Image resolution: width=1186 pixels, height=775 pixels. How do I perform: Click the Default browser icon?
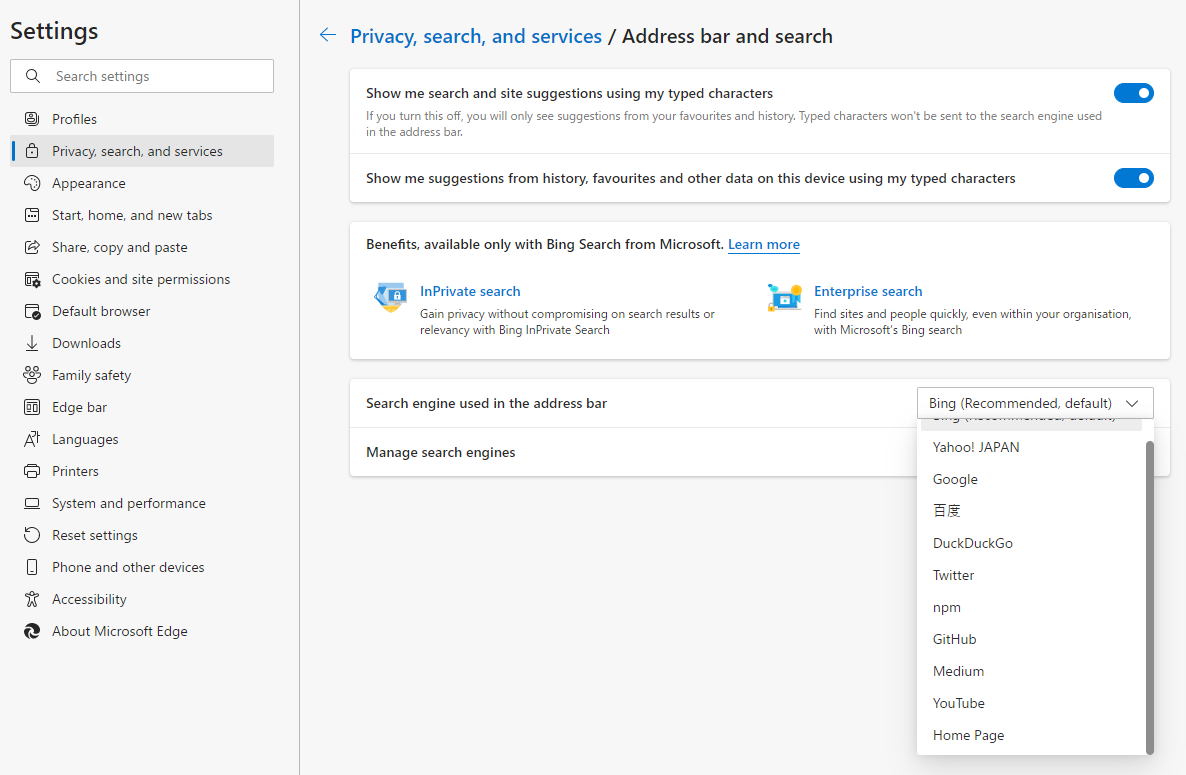(32, 312)
